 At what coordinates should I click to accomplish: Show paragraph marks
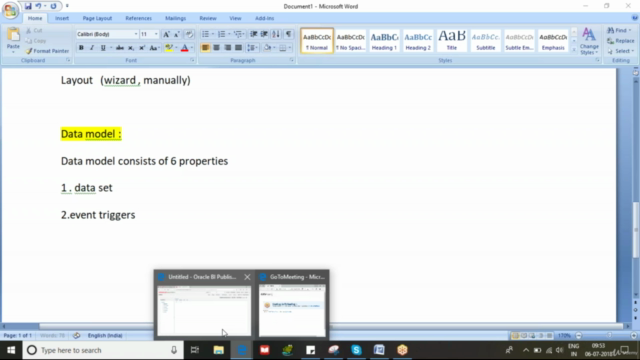point(289,34)
